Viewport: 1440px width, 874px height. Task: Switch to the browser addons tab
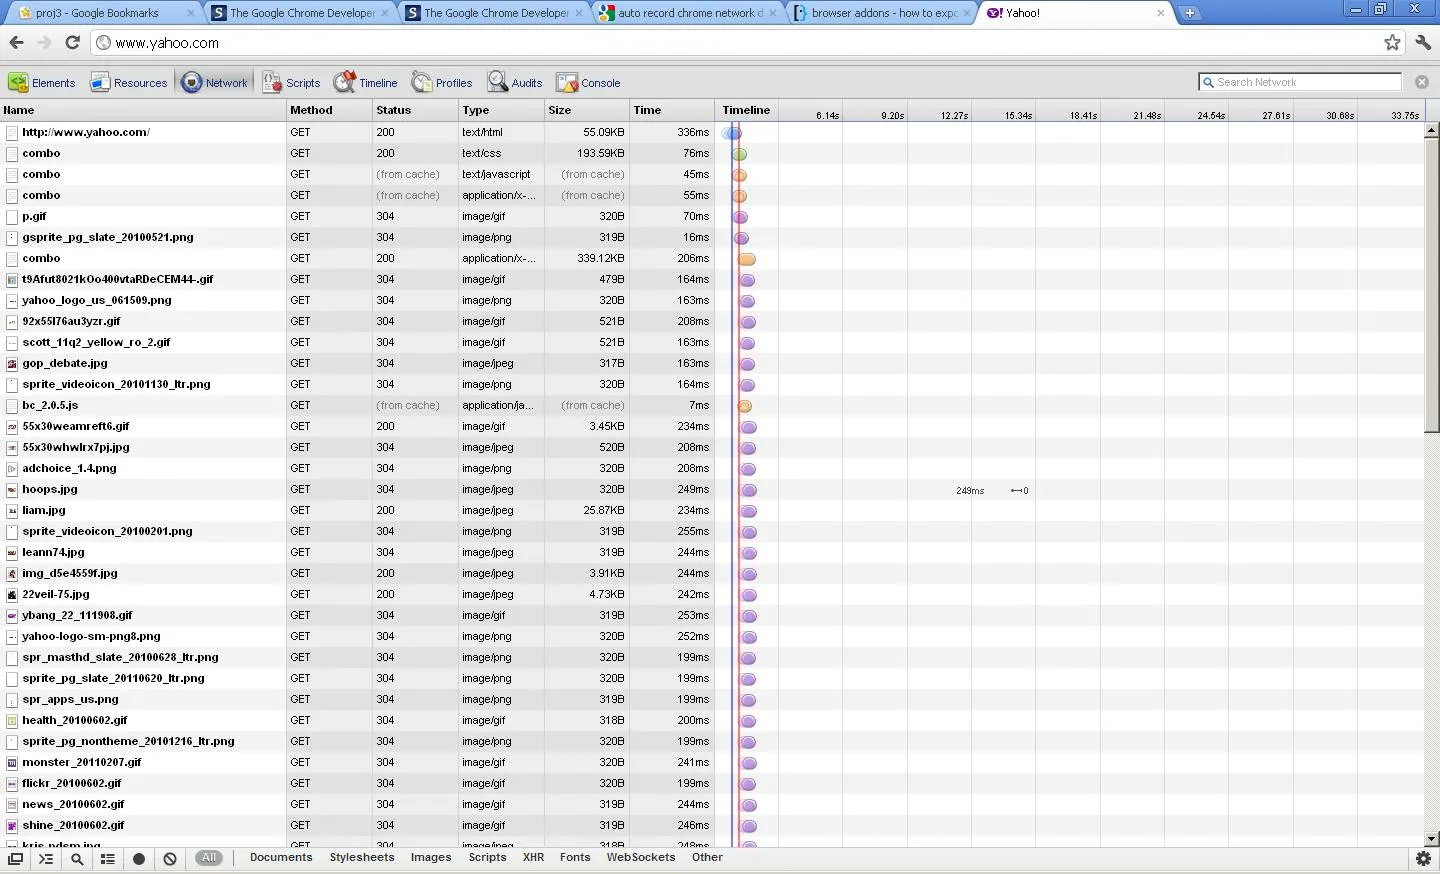882,13
